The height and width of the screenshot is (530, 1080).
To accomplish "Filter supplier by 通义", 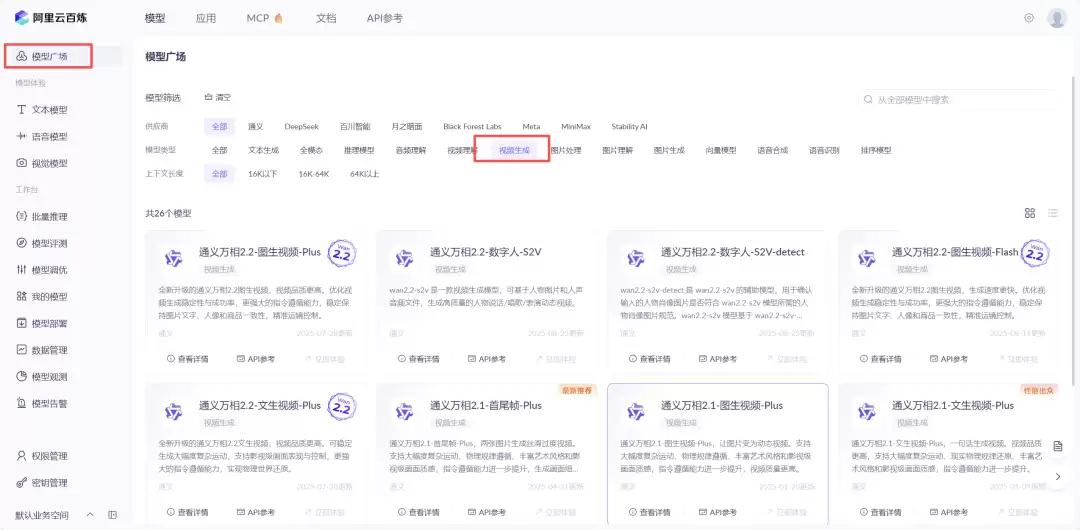I will [x=256, y=127].
